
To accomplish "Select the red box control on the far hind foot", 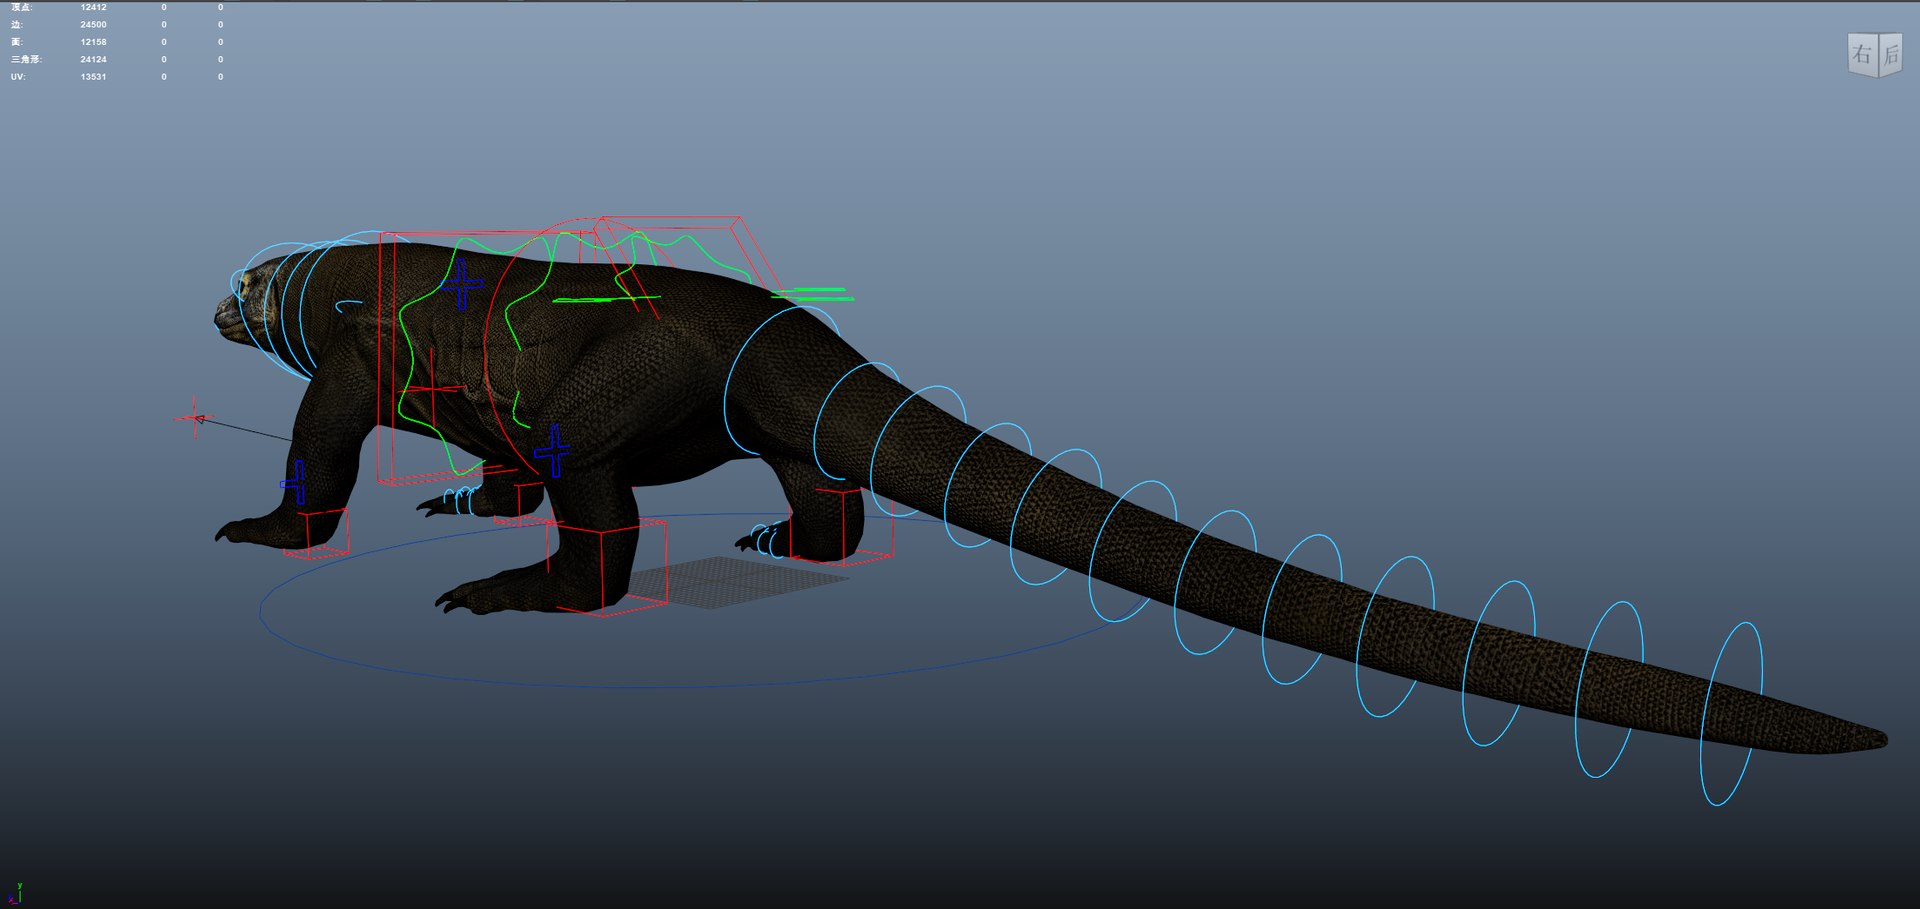I will click(841, 525).
